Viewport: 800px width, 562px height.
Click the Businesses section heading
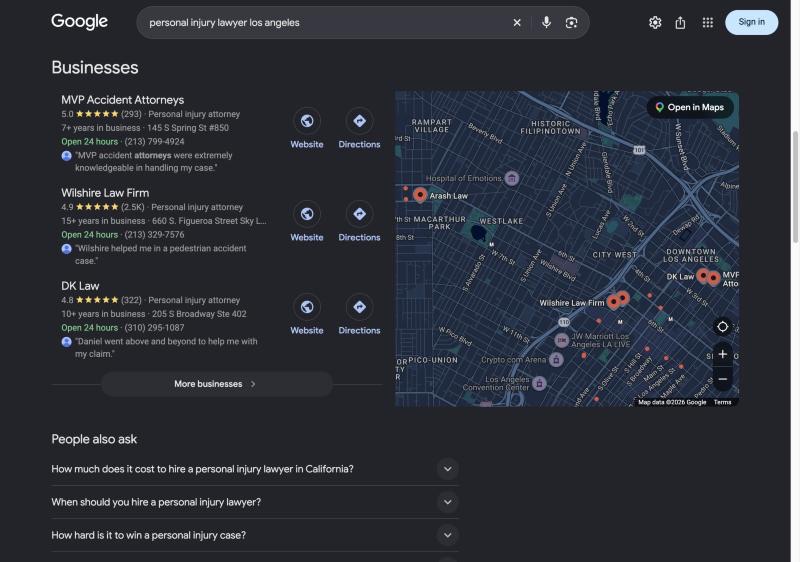coord(95,67)
